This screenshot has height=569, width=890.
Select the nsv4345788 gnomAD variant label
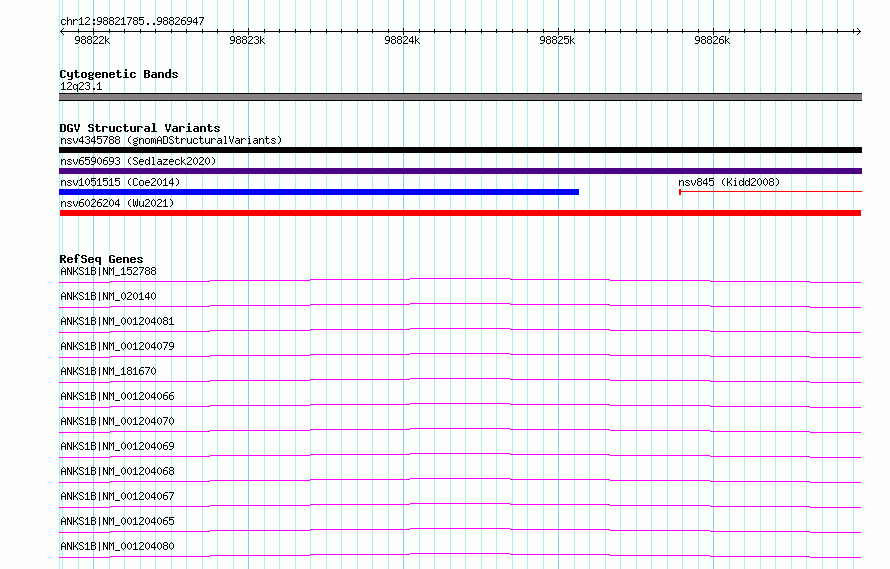pos(171,140)
